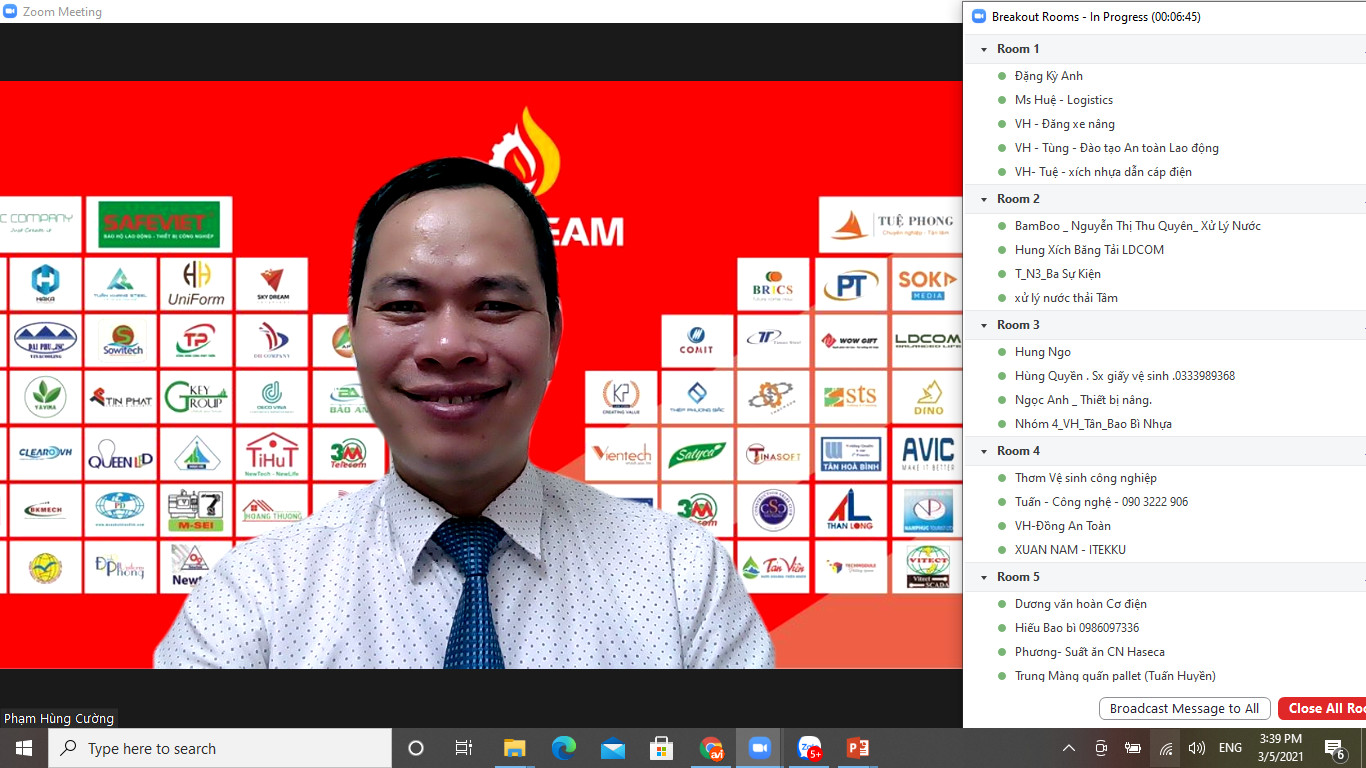Click the Zoom Meeting title bar icon

point(10,12)
